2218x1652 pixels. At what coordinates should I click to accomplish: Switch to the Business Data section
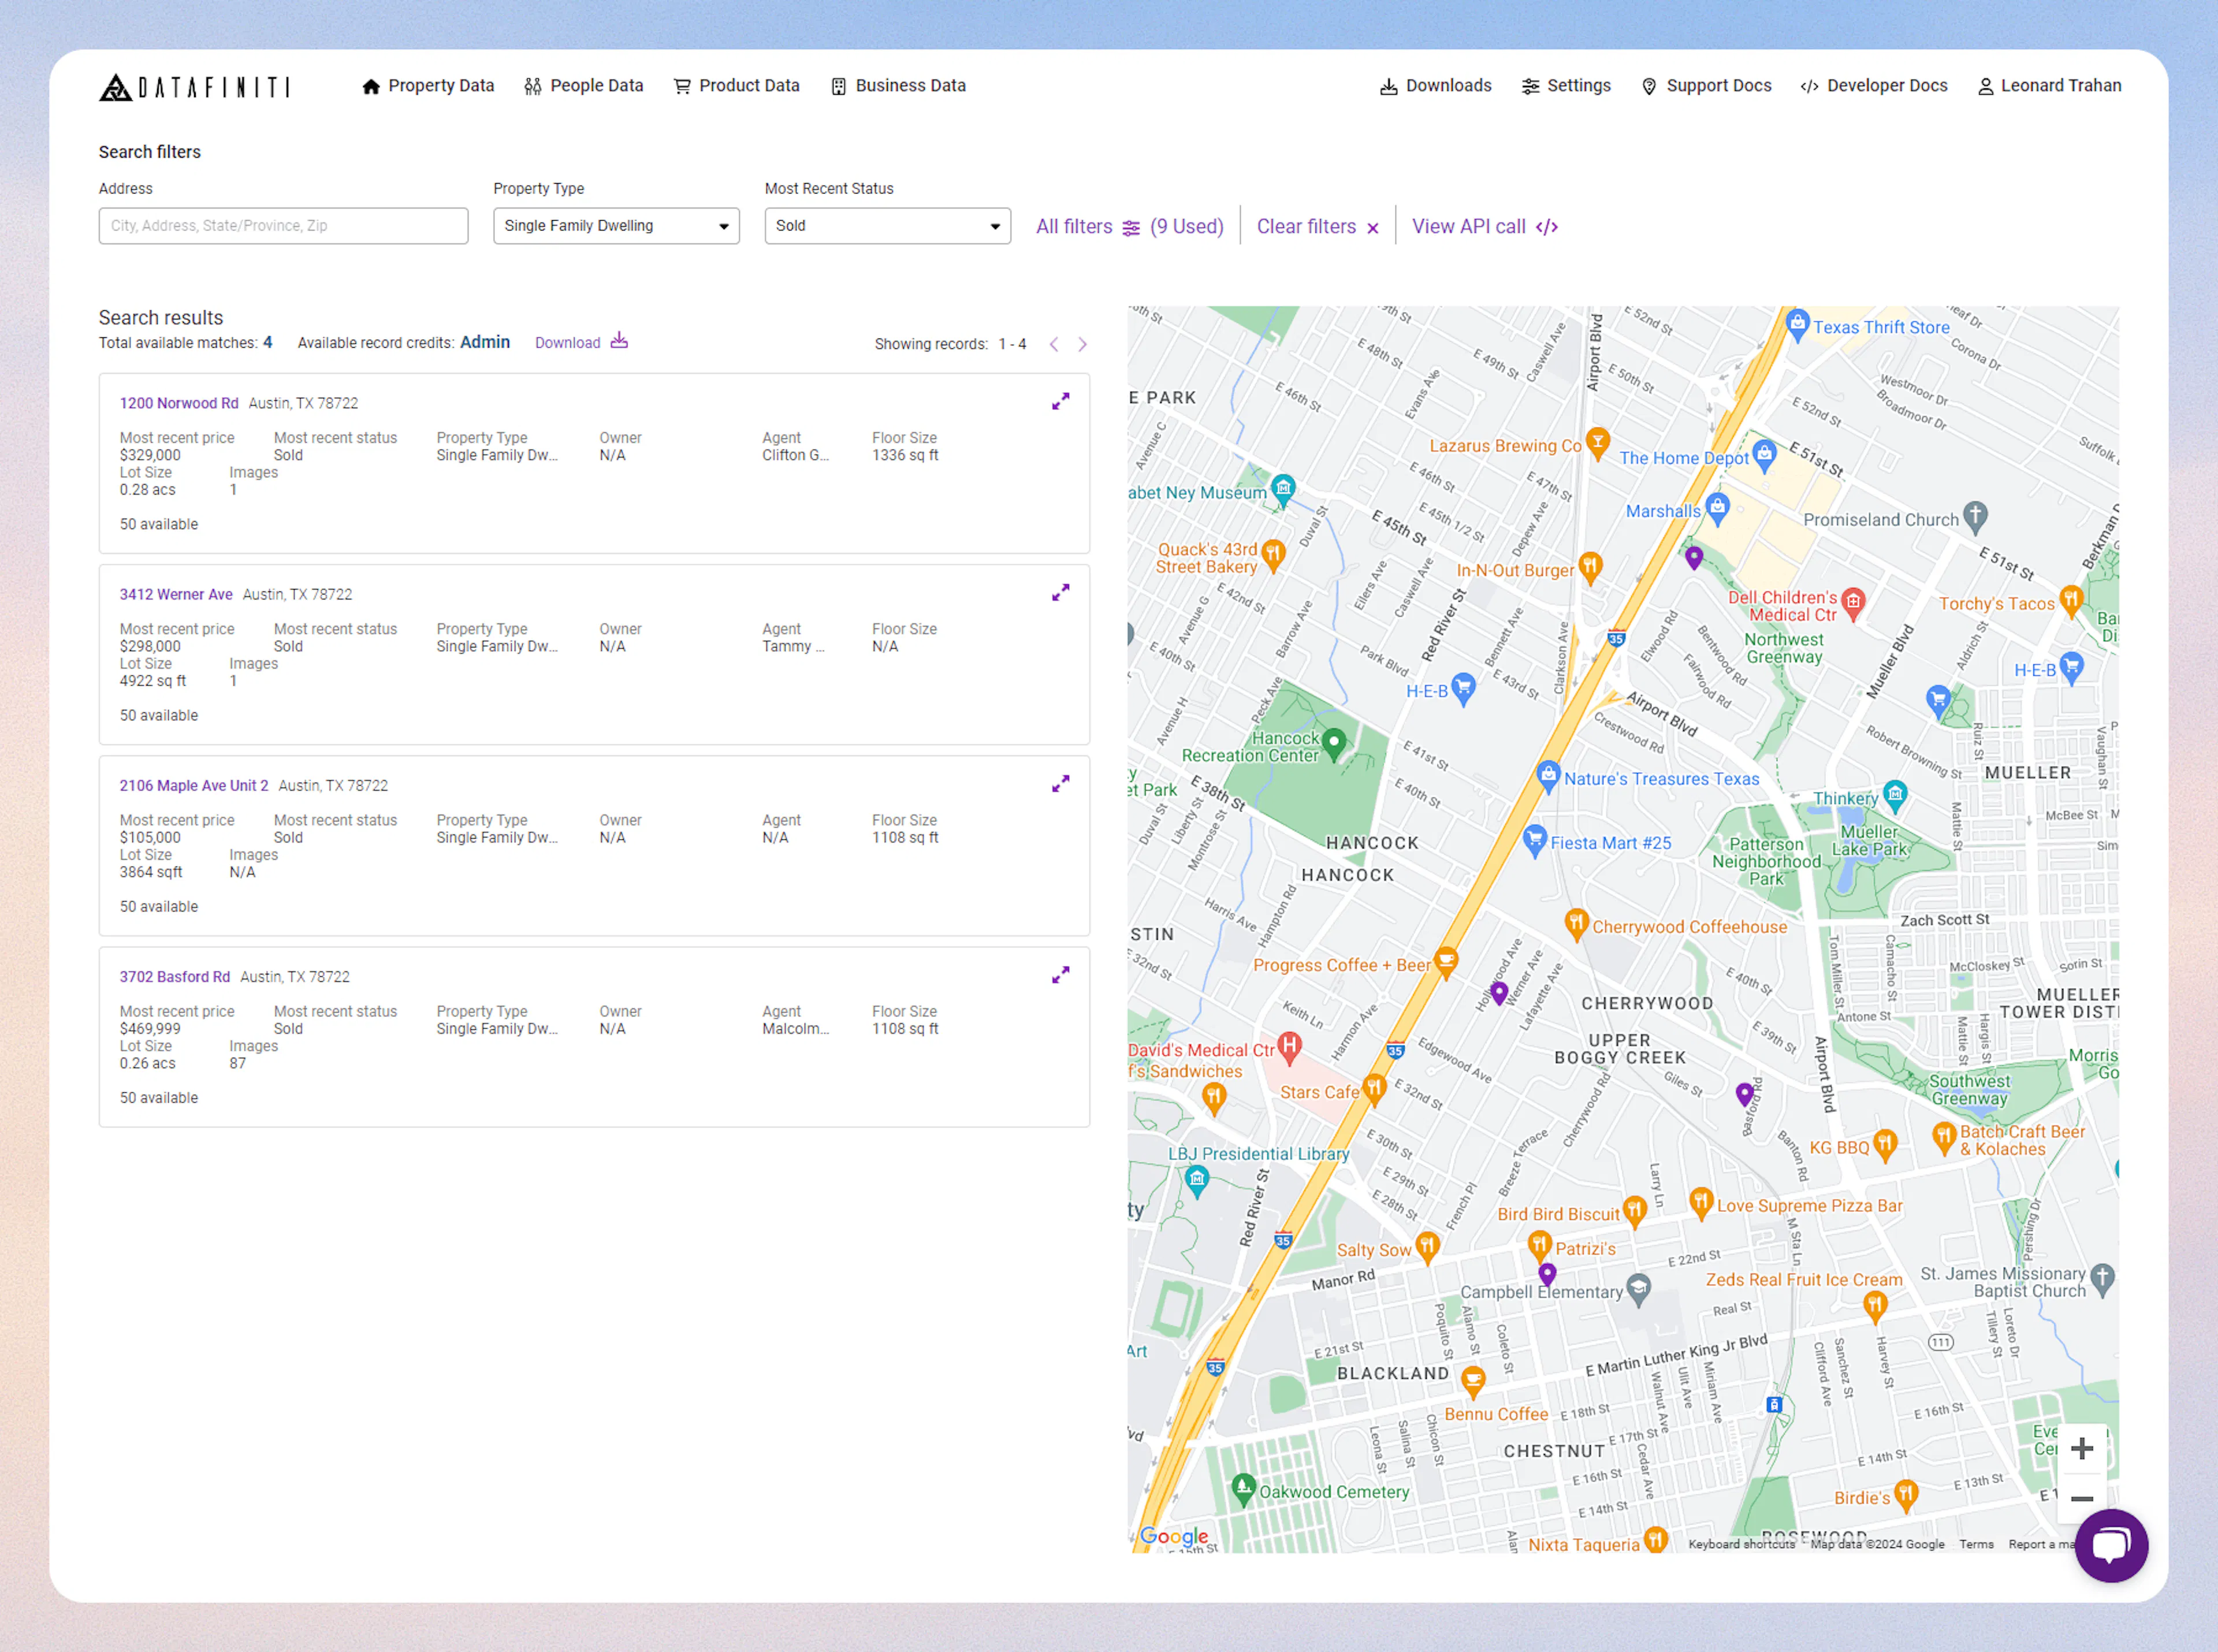pyautogui.click(x=897, y=86)
